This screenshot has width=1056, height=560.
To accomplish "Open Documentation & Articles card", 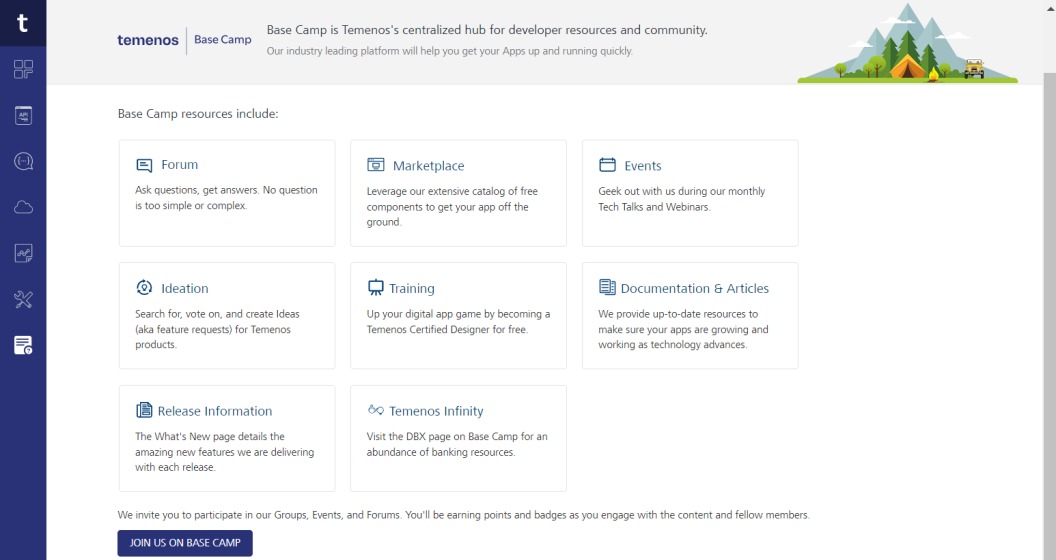I will point(690,315).
